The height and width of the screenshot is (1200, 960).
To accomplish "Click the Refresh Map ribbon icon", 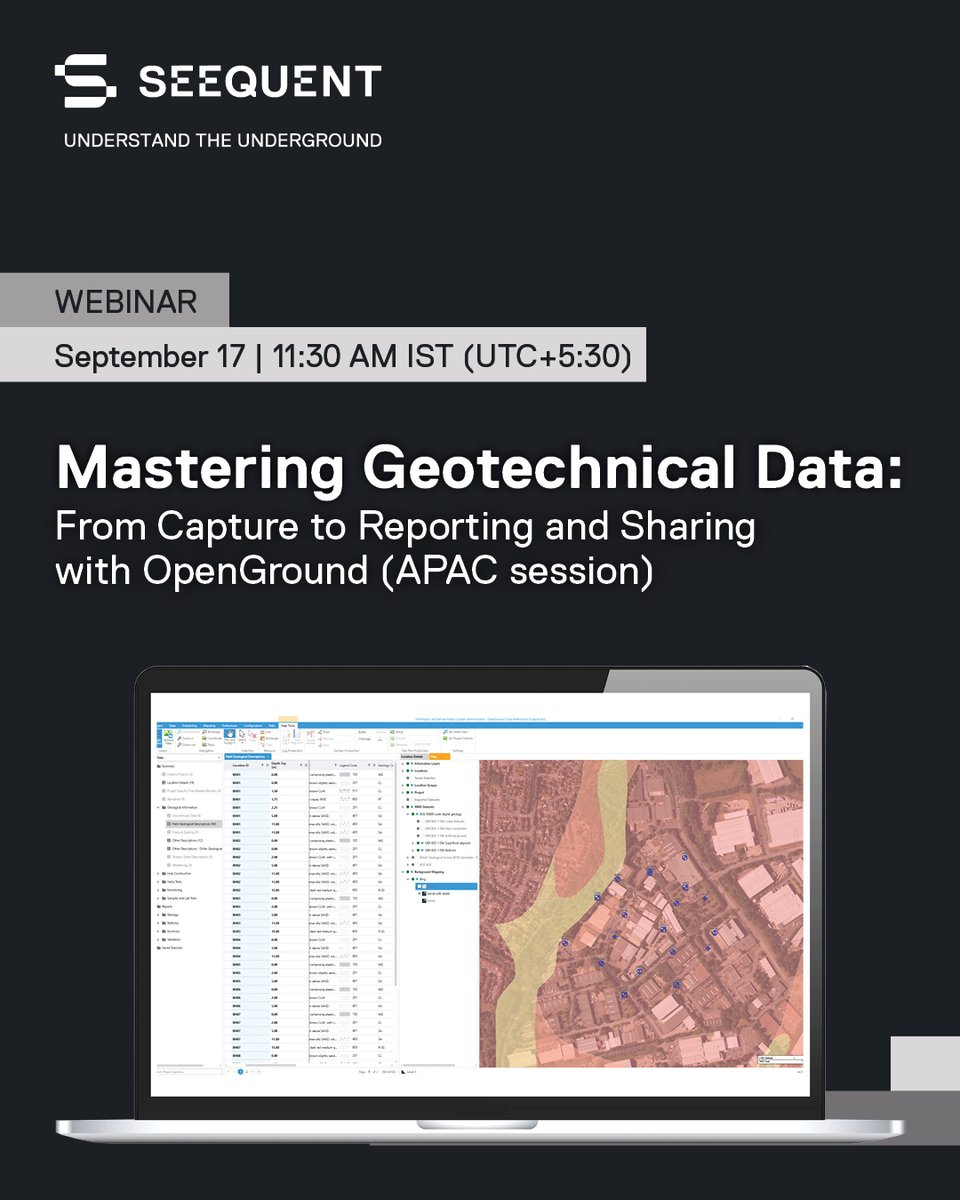I will click(x=168, y=737).
